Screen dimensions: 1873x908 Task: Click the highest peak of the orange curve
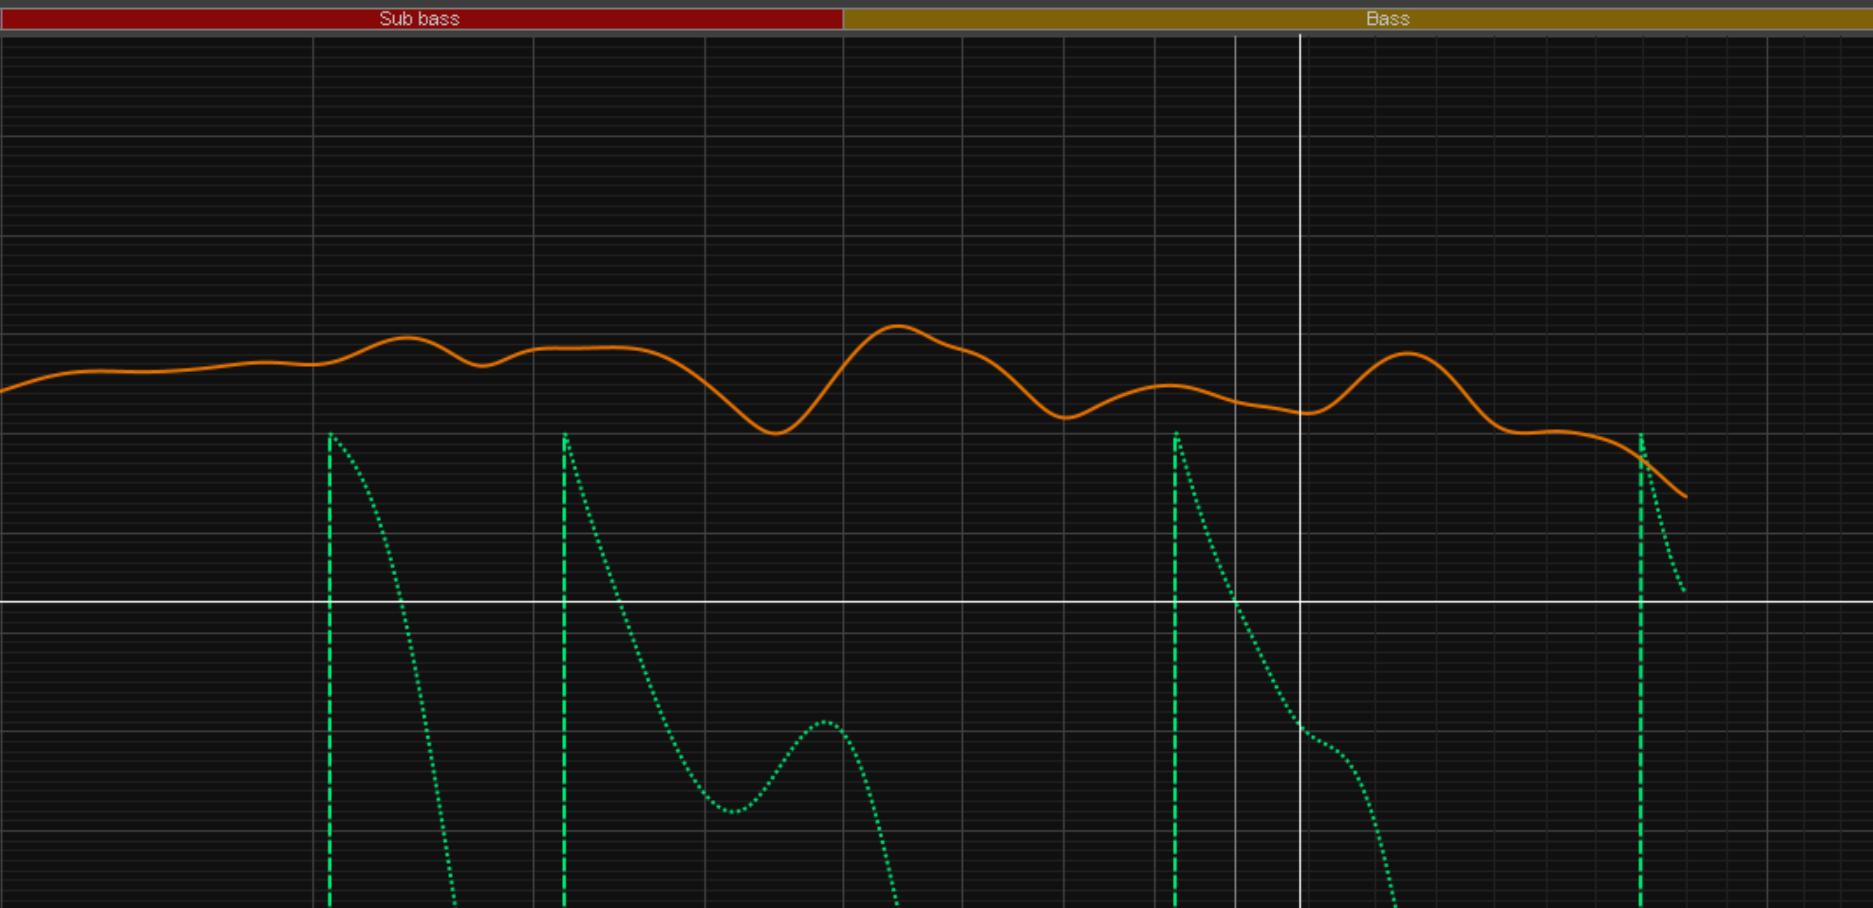(x=897, y=326)
